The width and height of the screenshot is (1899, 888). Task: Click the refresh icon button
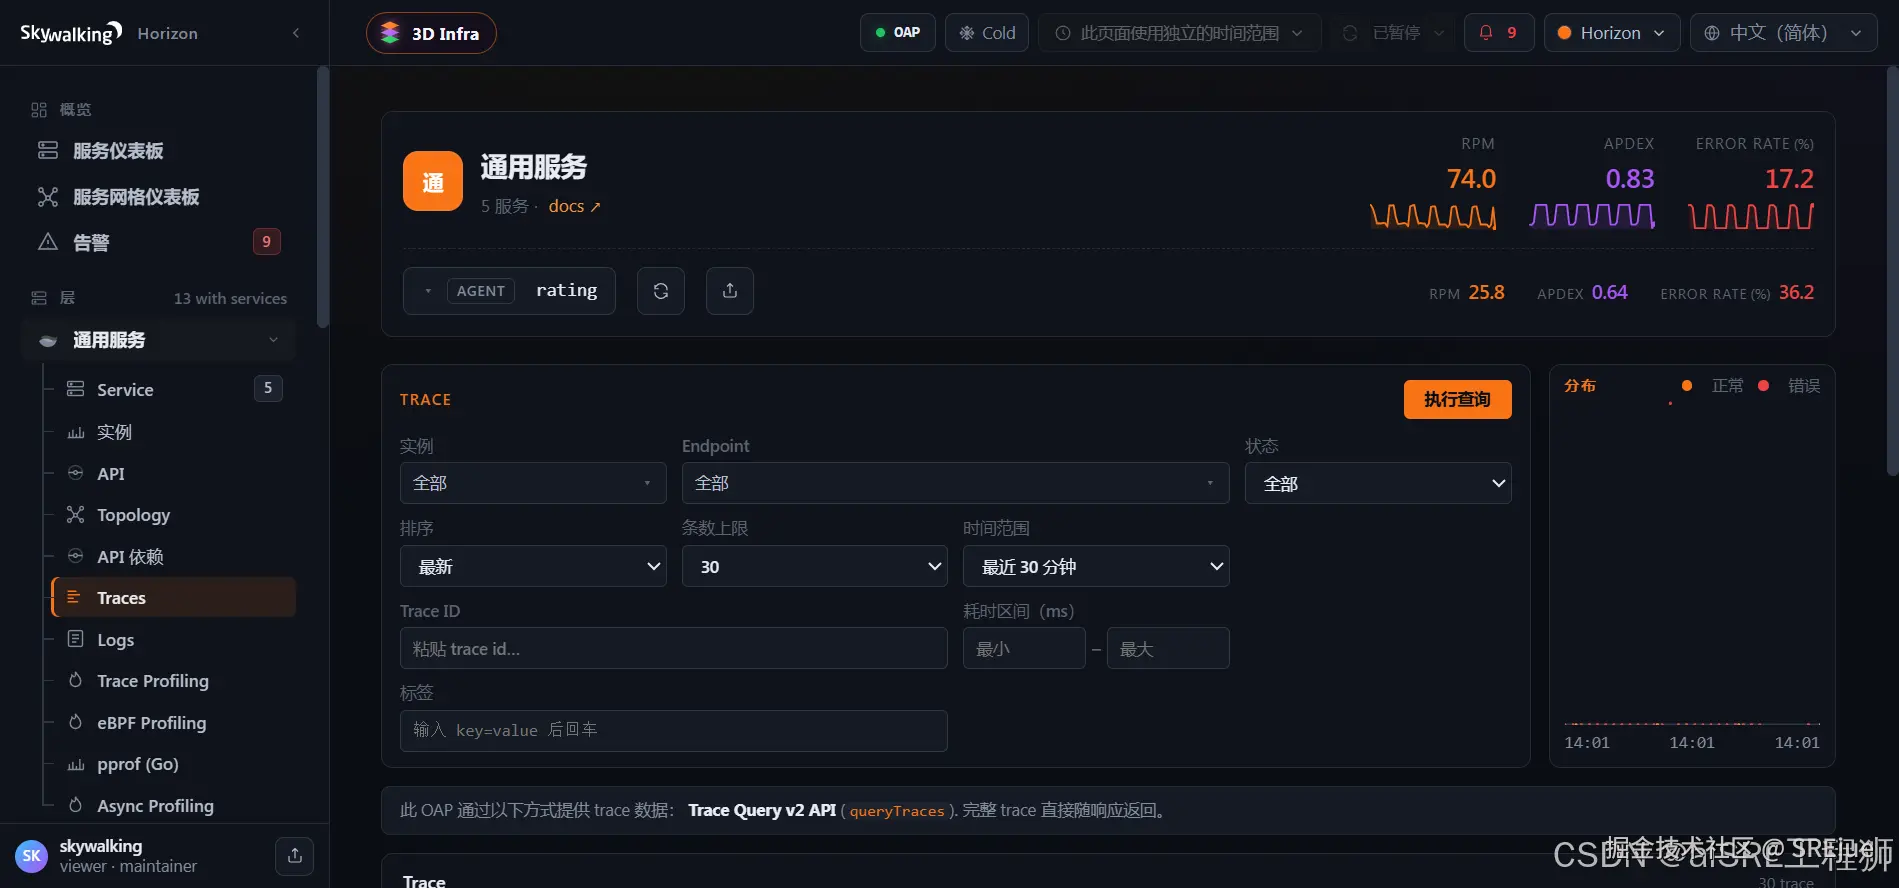(x=661, y=291)
